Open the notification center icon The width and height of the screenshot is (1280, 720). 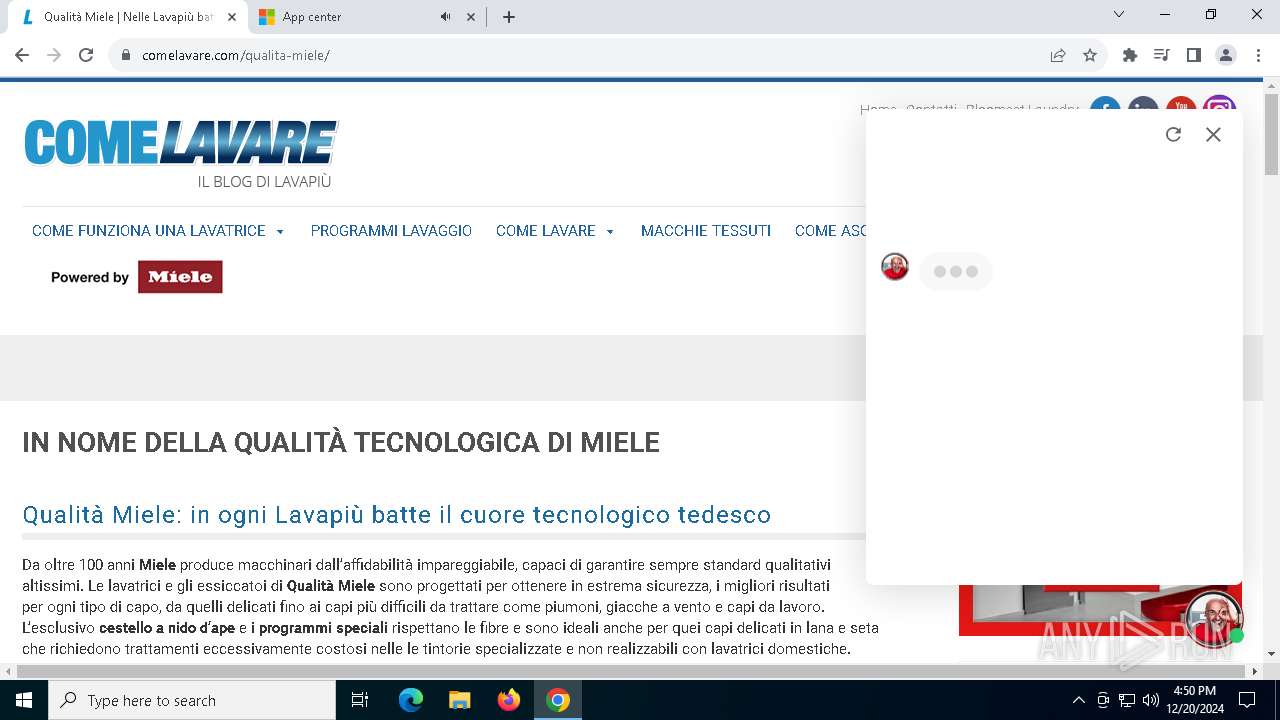(1247, 700)
